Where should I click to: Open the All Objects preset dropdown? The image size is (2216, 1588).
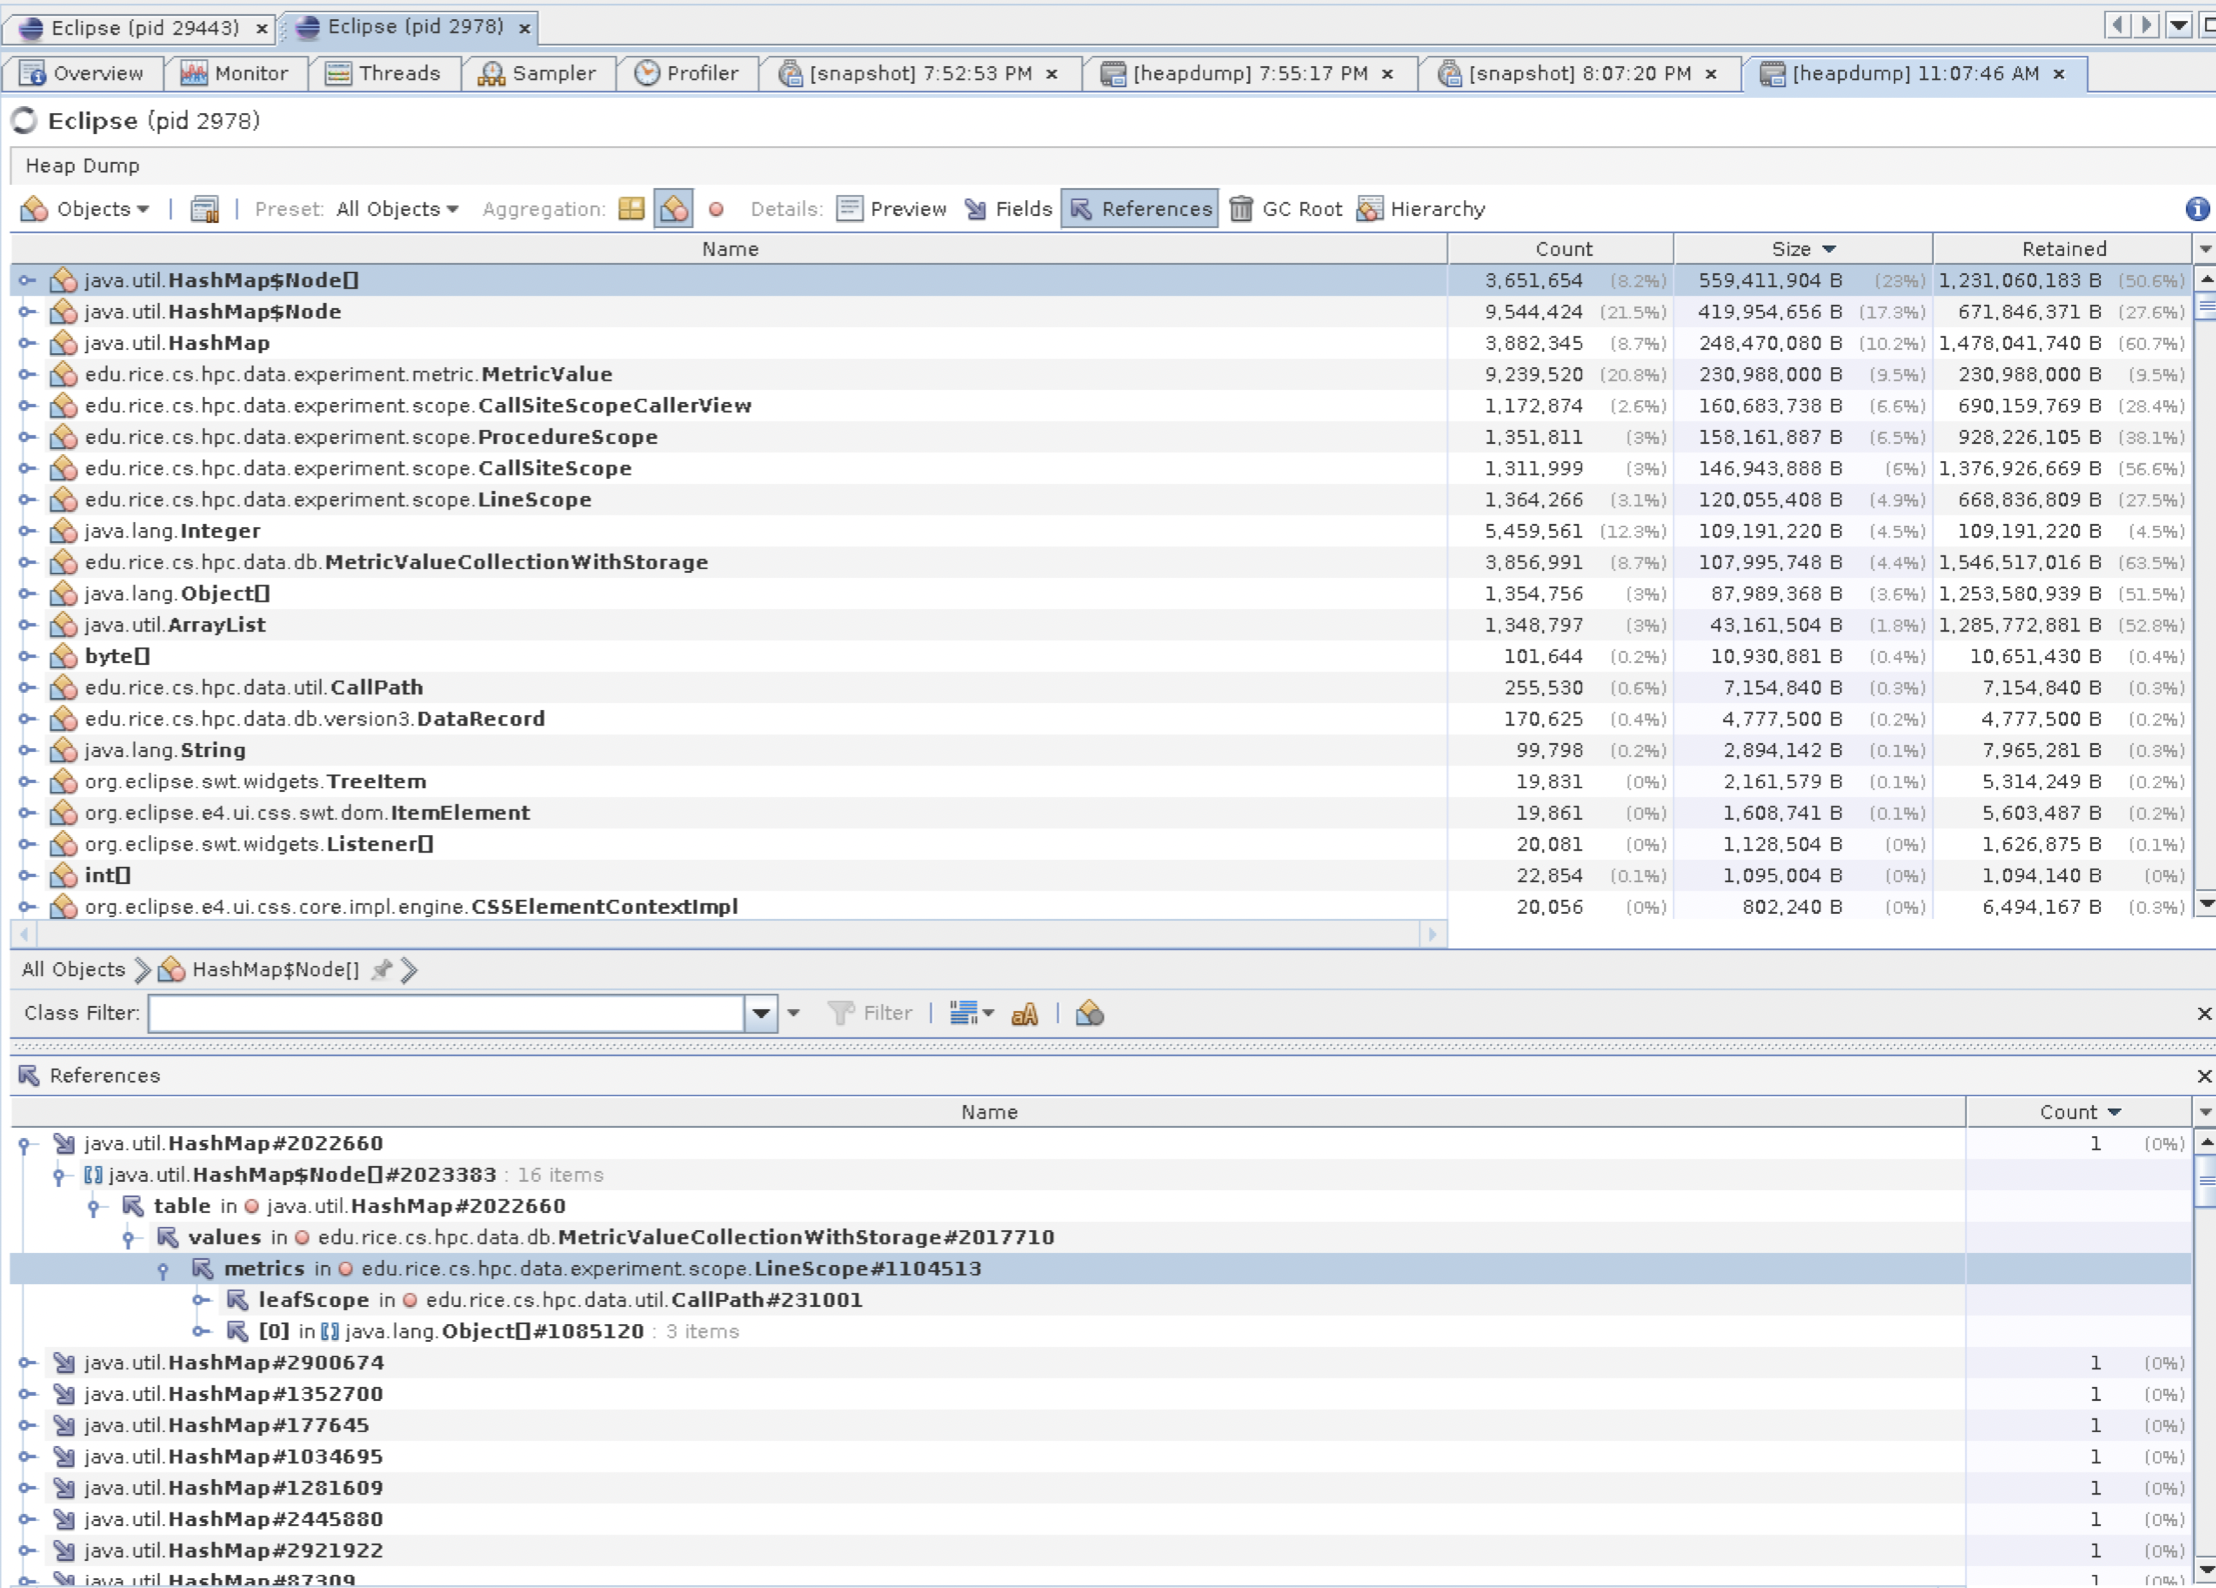(397, 208)
